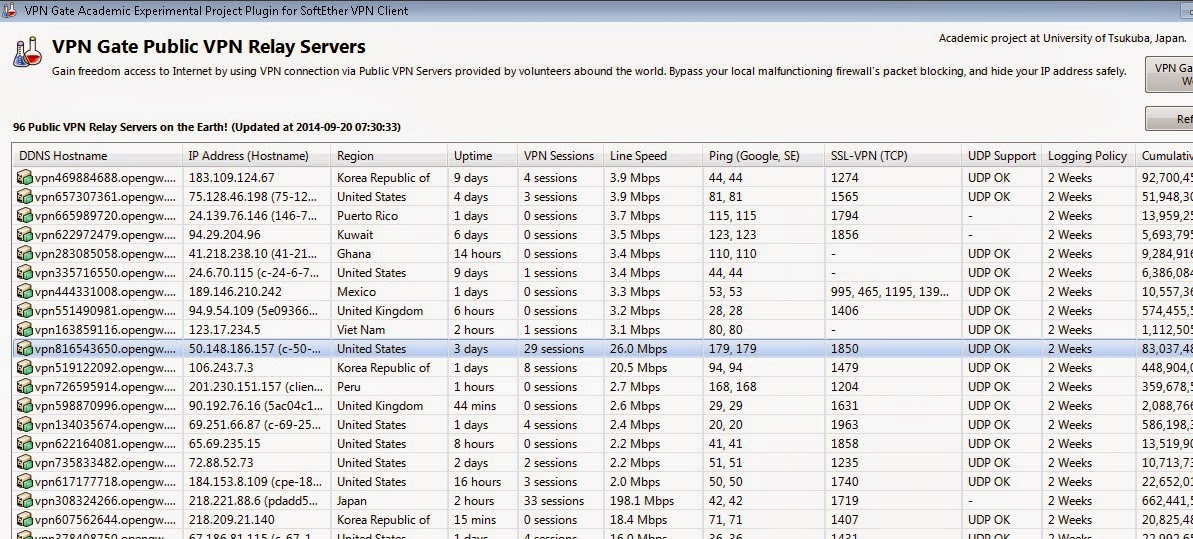This screenshot has height=539, width=1193.
Task: Click server icon for vpn469884688
Action: [24, 178]
